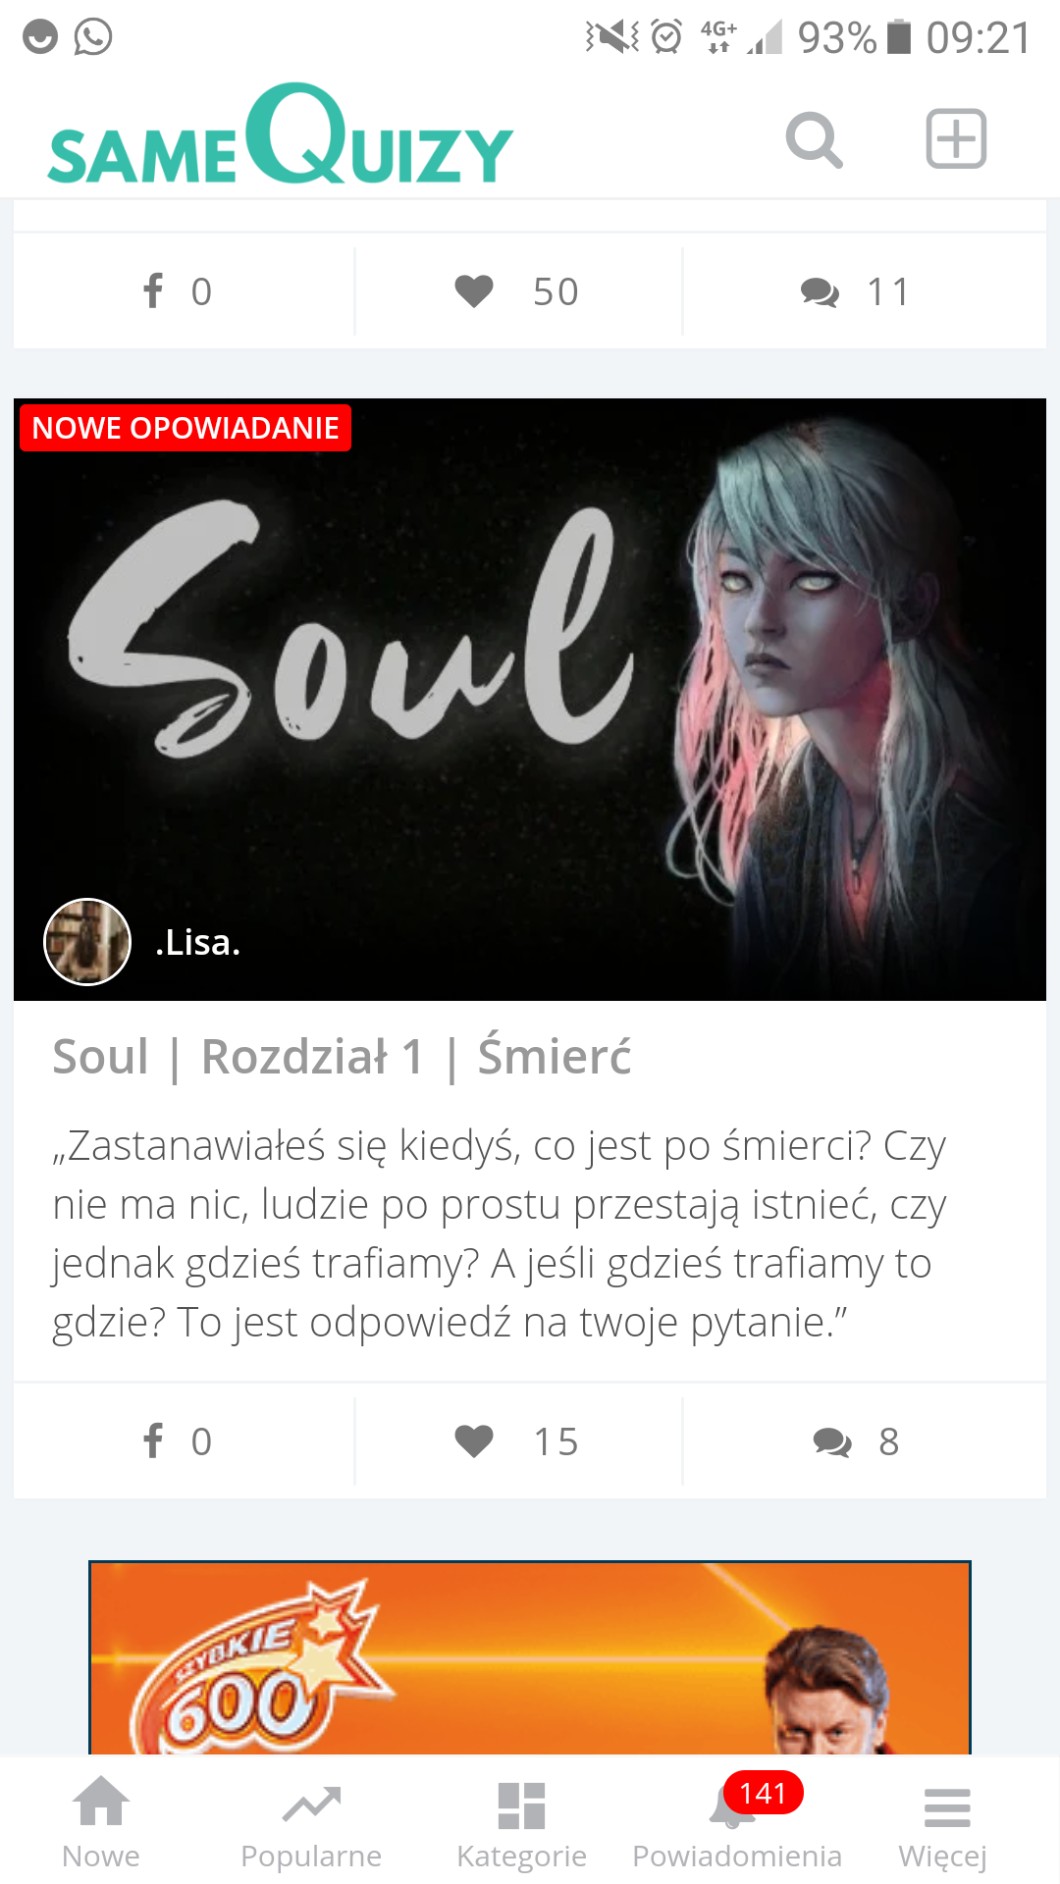The height and width of the screenshot is (1884, 1060).
Task: Open the Szybkie 600 advertisement banner
Action: pos(530,1657)
